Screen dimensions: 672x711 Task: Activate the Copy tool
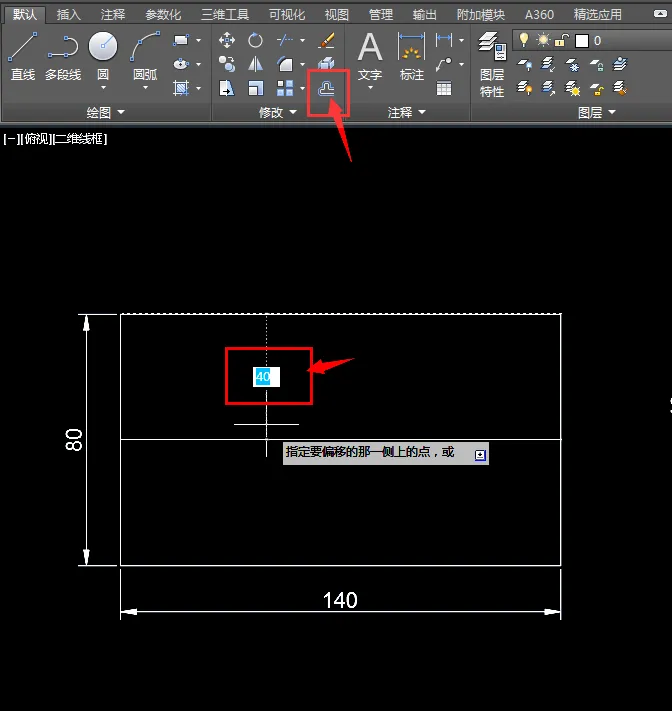[227, 64]
